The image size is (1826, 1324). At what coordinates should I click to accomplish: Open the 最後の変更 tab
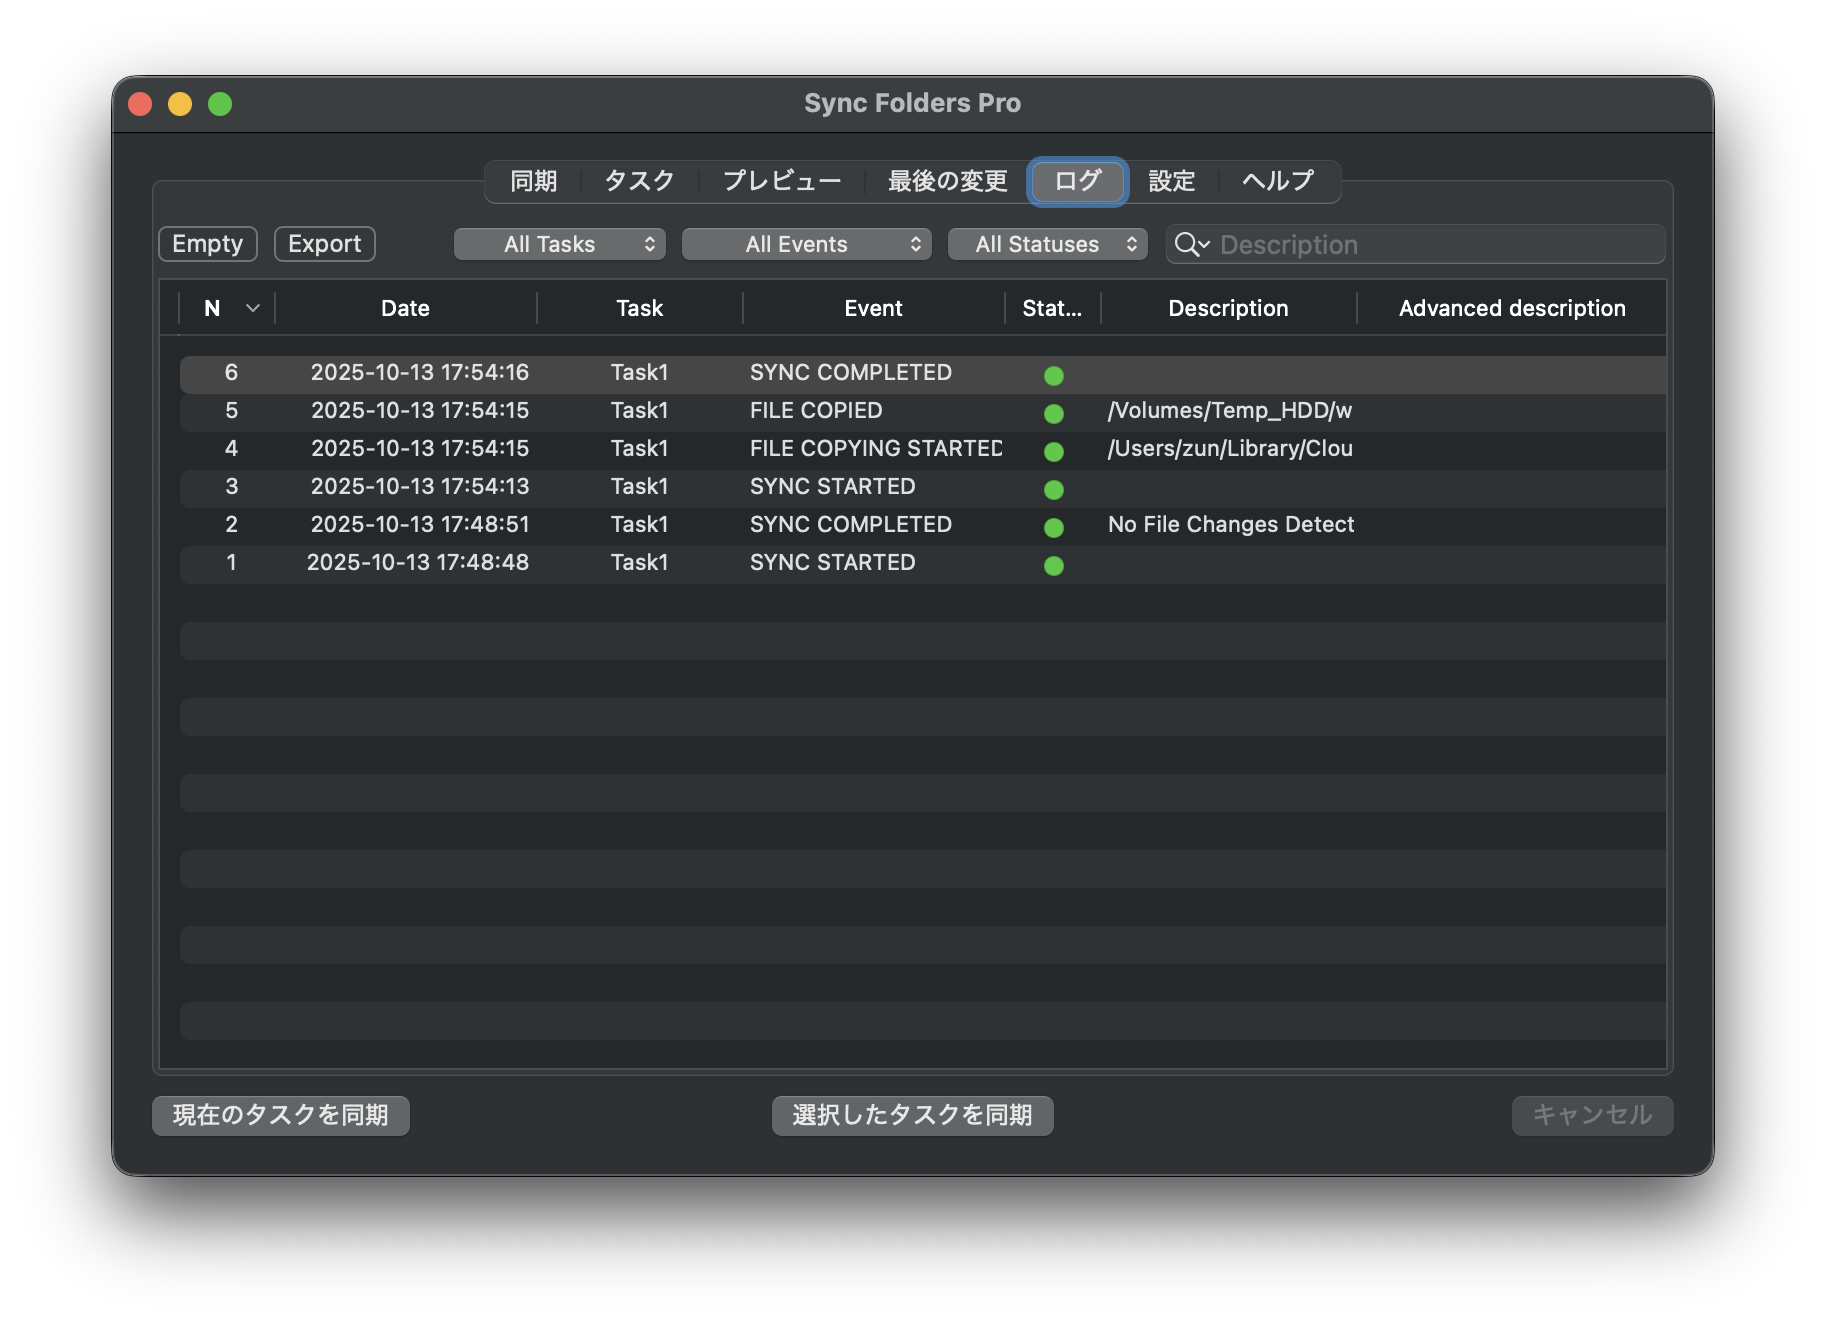(x=947, y=182)
